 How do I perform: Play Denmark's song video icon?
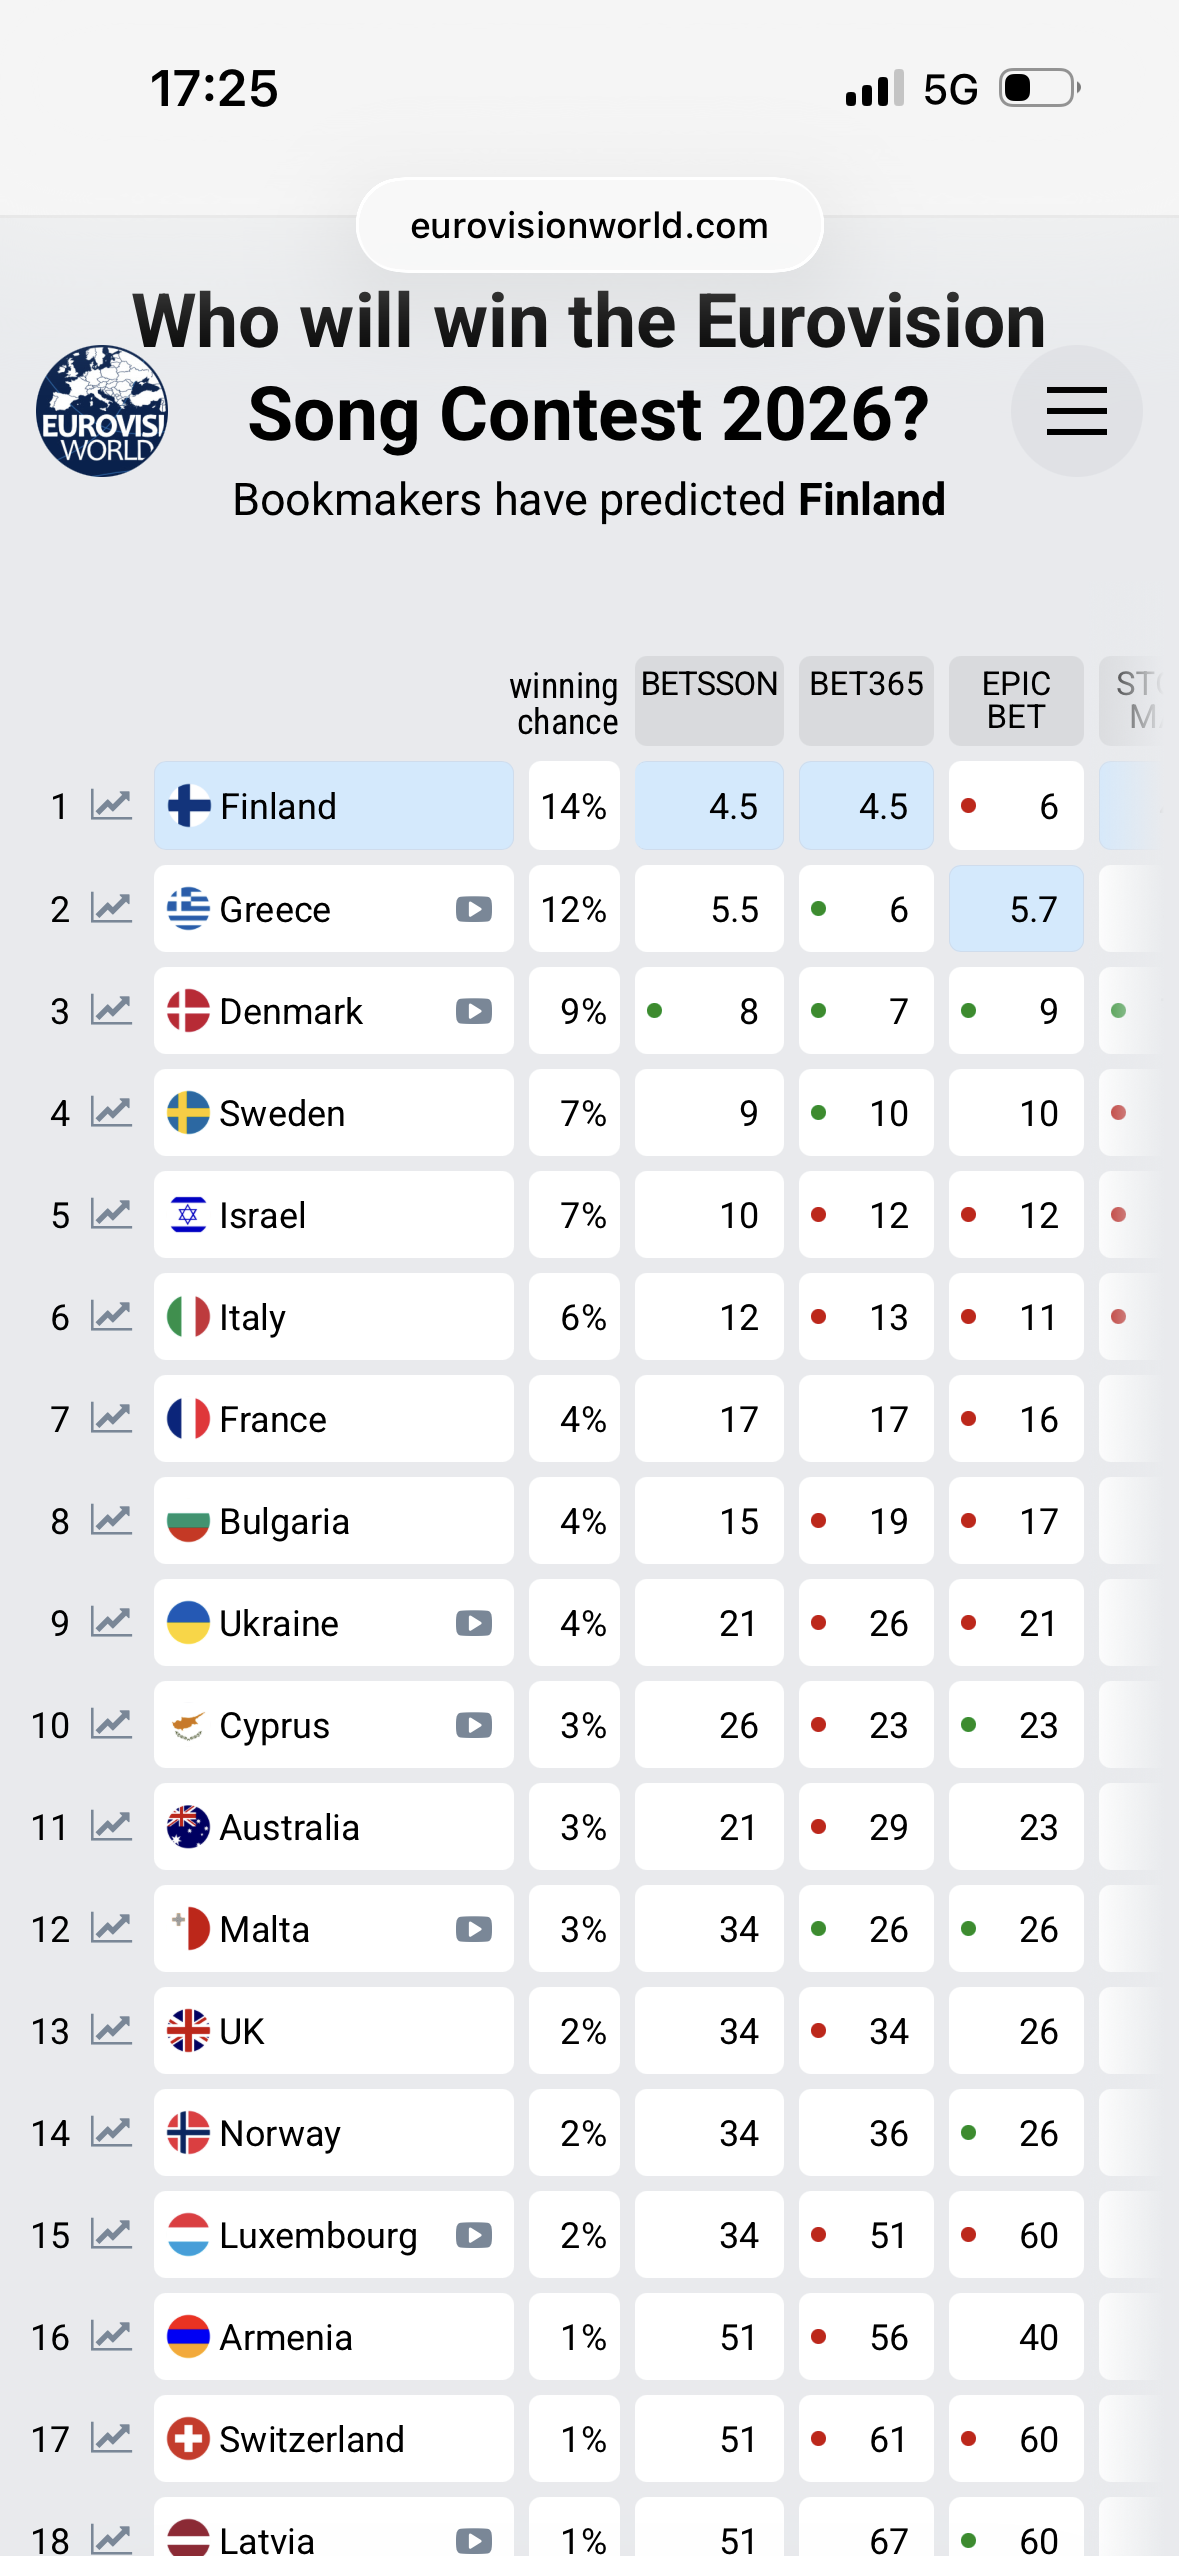coord(474,1011)
